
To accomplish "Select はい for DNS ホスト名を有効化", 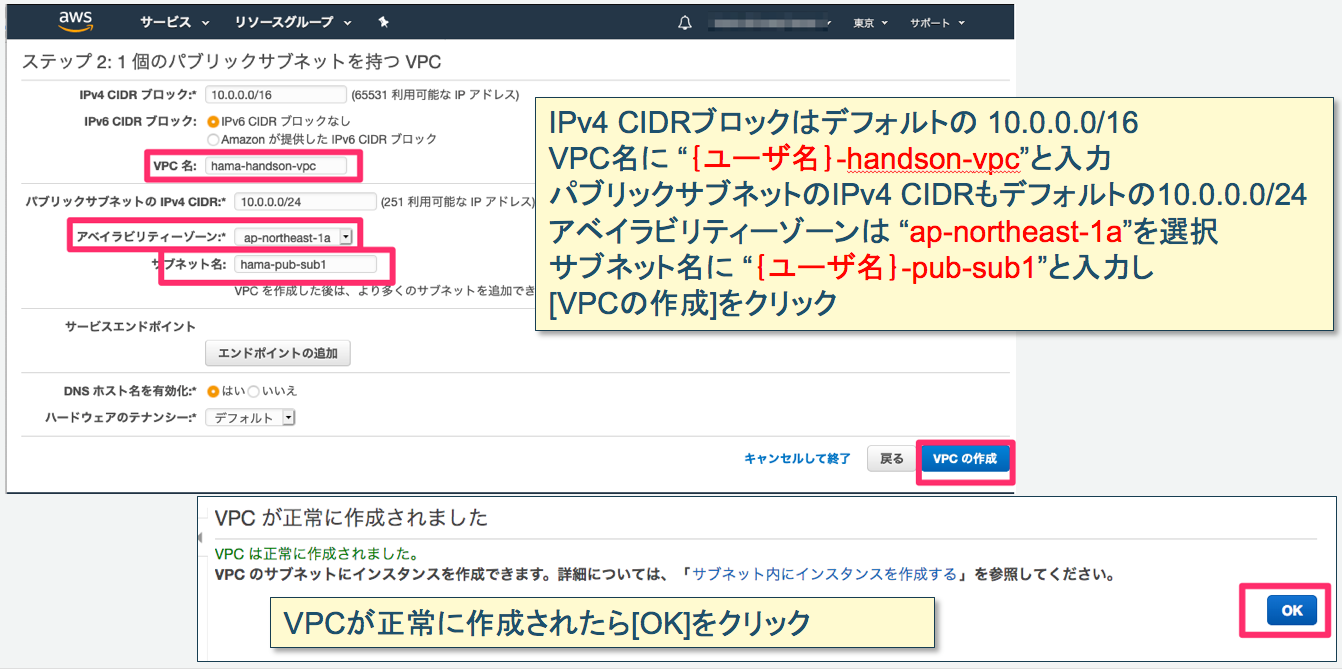I will coord(213,391).
